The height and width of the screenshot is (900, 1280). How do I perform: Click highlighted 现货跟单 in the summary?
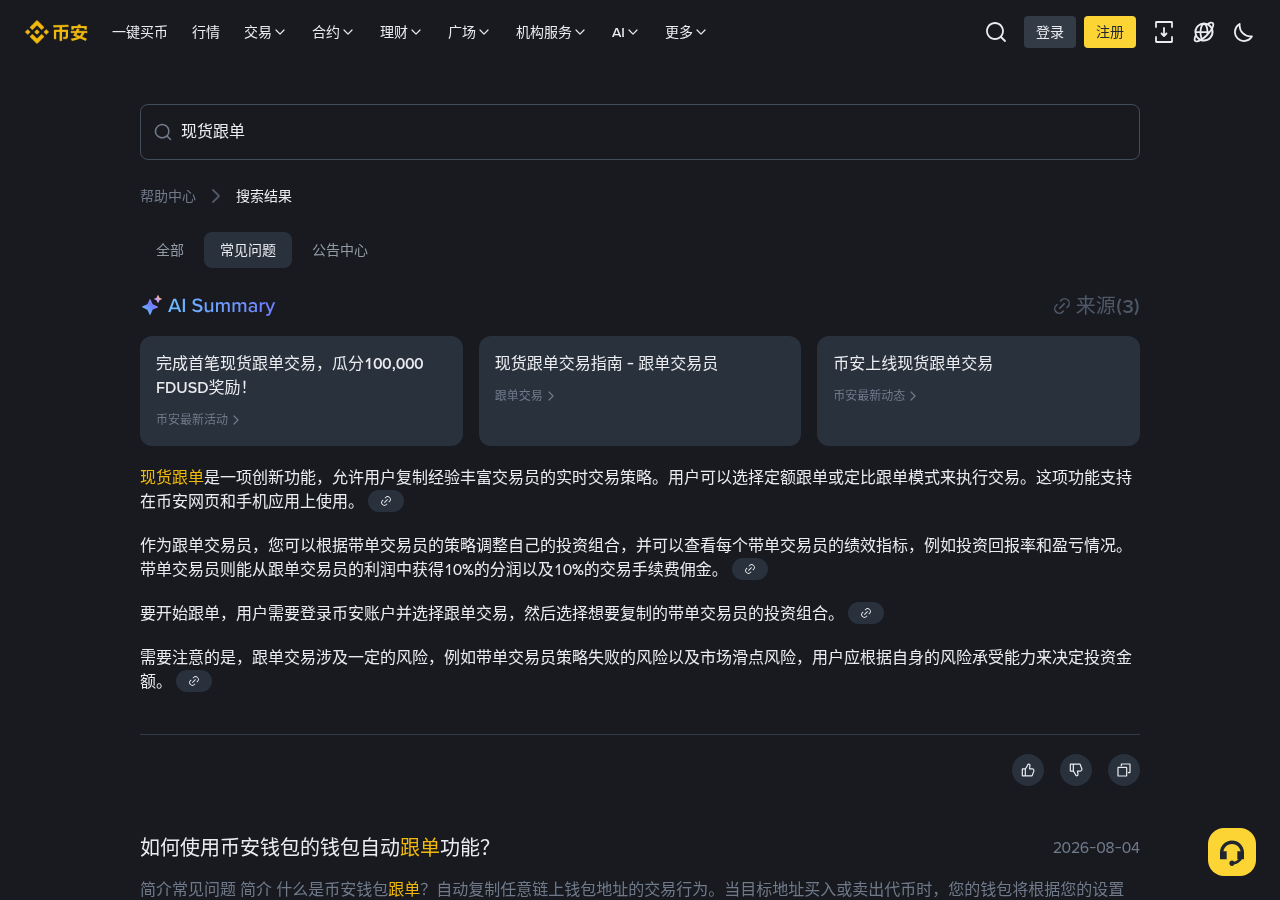(x=172, y=477)
